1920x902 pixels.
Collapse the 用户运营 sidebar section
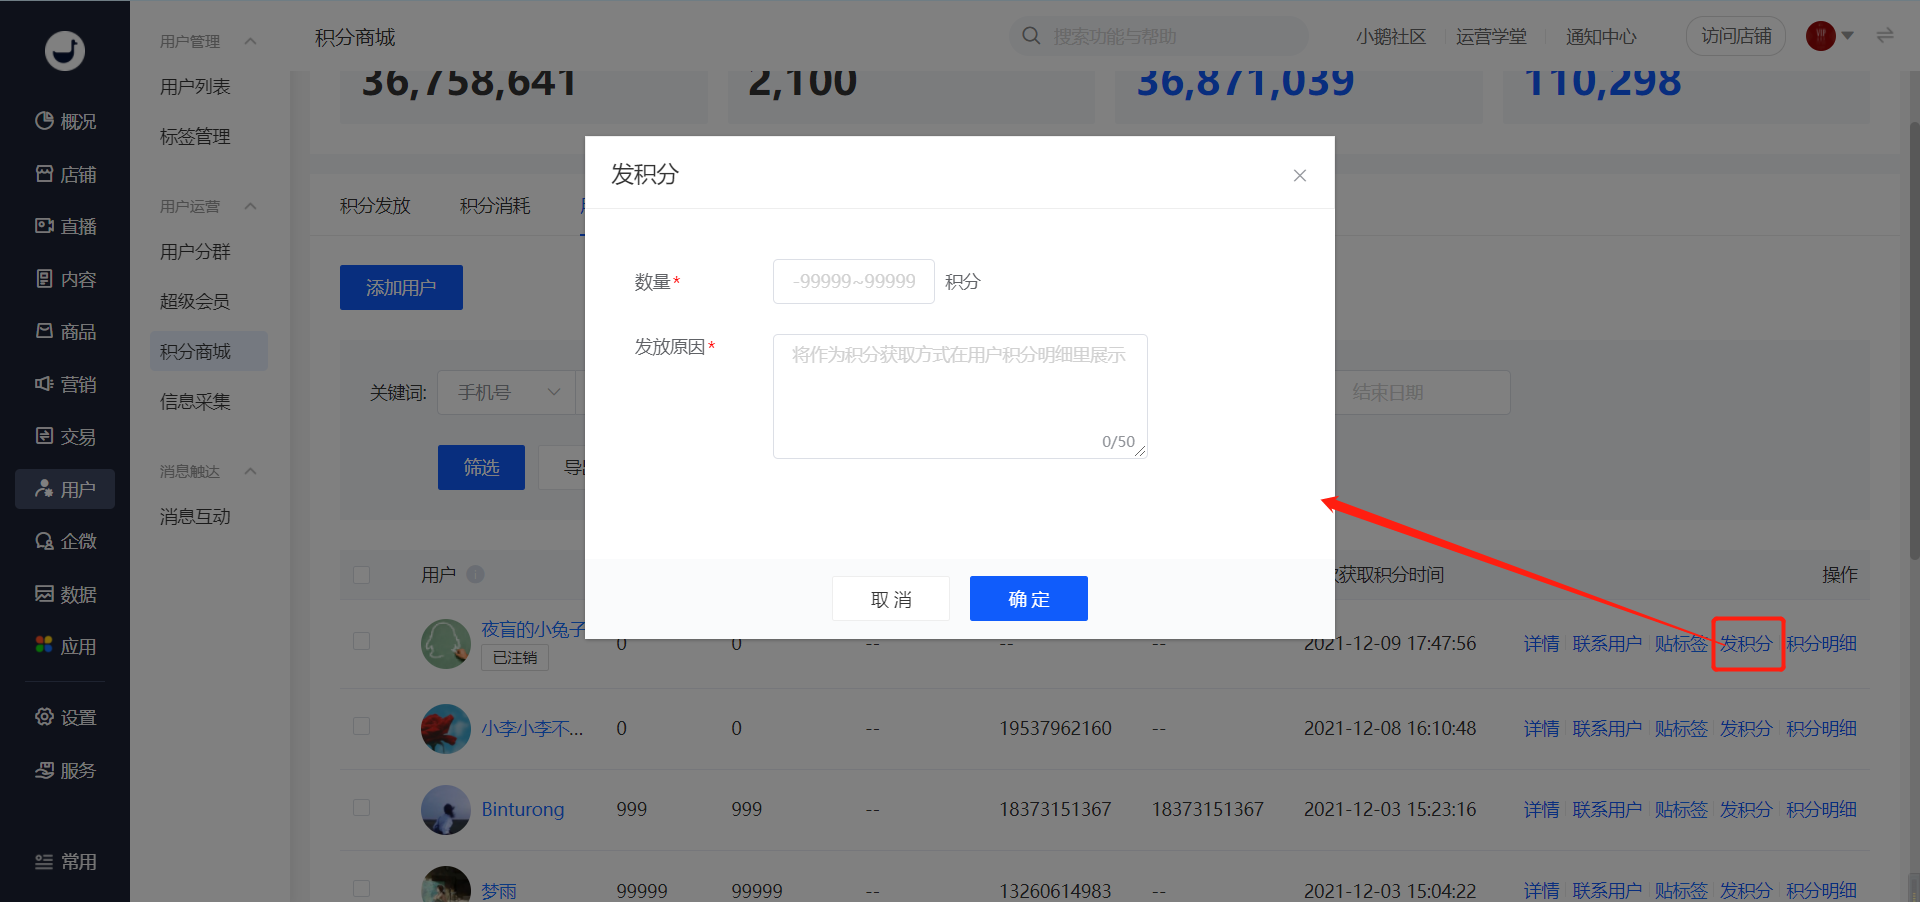click(251, 206)
